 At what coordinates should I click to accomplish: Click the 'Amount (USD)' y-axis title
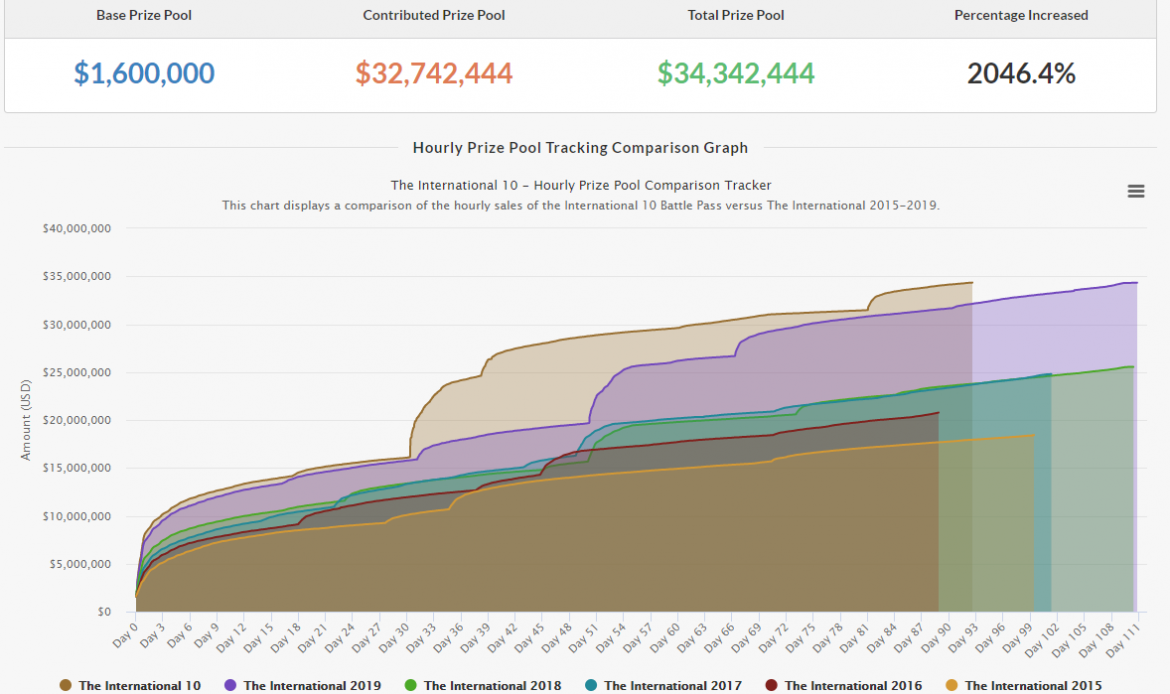coord(26,419)
